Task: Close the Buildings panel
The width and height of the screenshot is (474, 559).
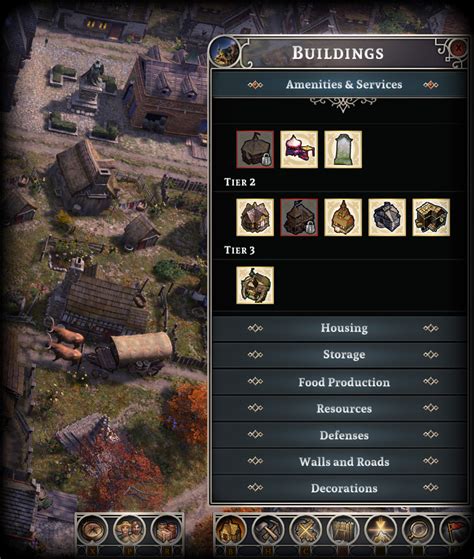Action: point(458,47)
